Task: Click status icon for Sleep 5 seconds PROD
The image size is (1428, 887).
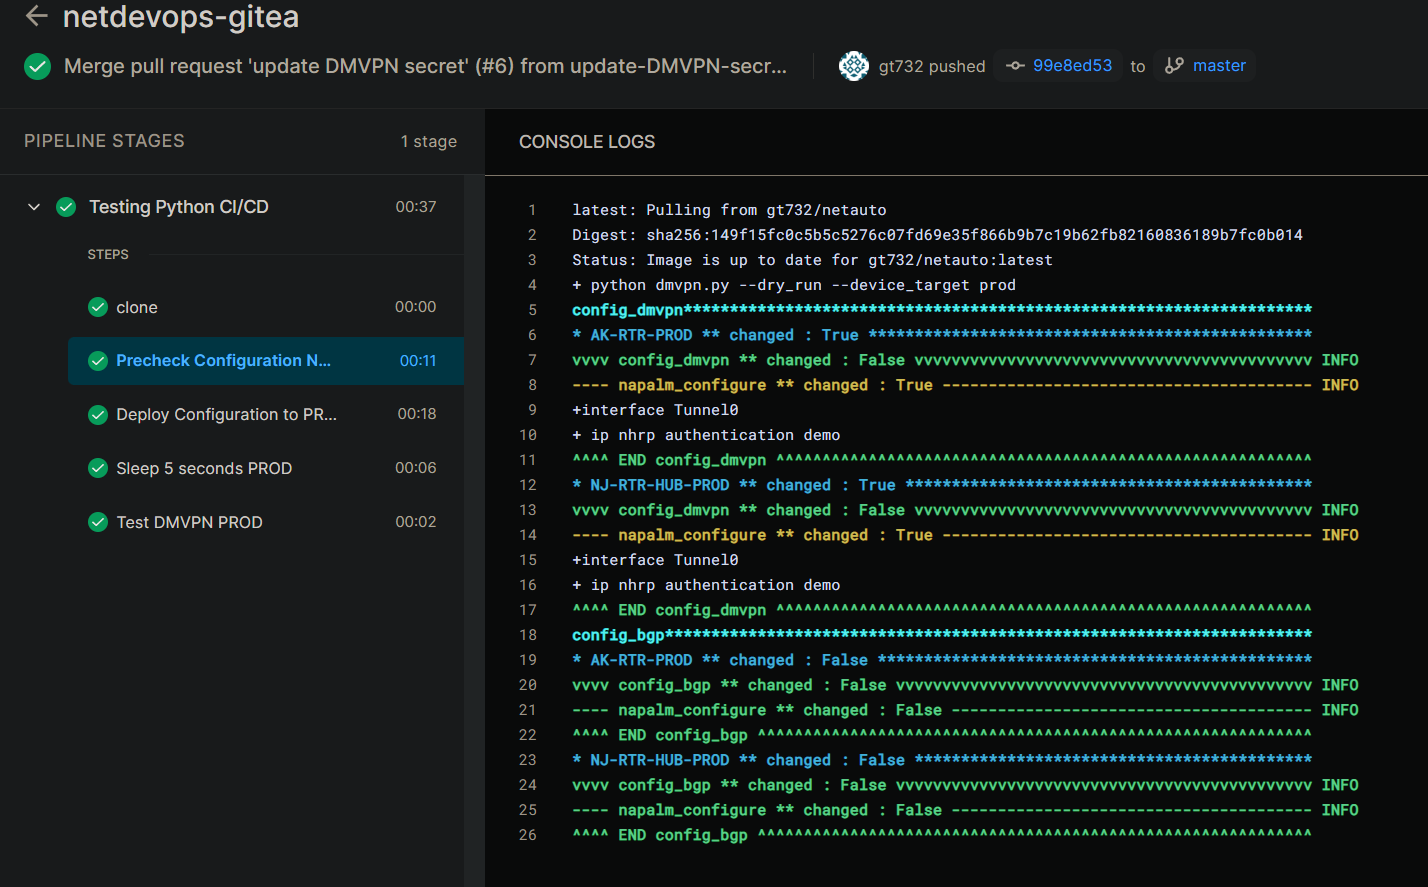Action: [98, 468]
